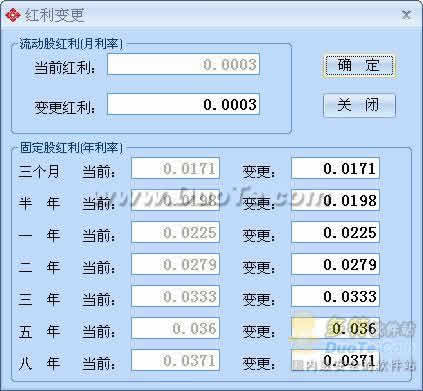Edit the 八年 变更 field 0.0371

(x=335, y=360)
